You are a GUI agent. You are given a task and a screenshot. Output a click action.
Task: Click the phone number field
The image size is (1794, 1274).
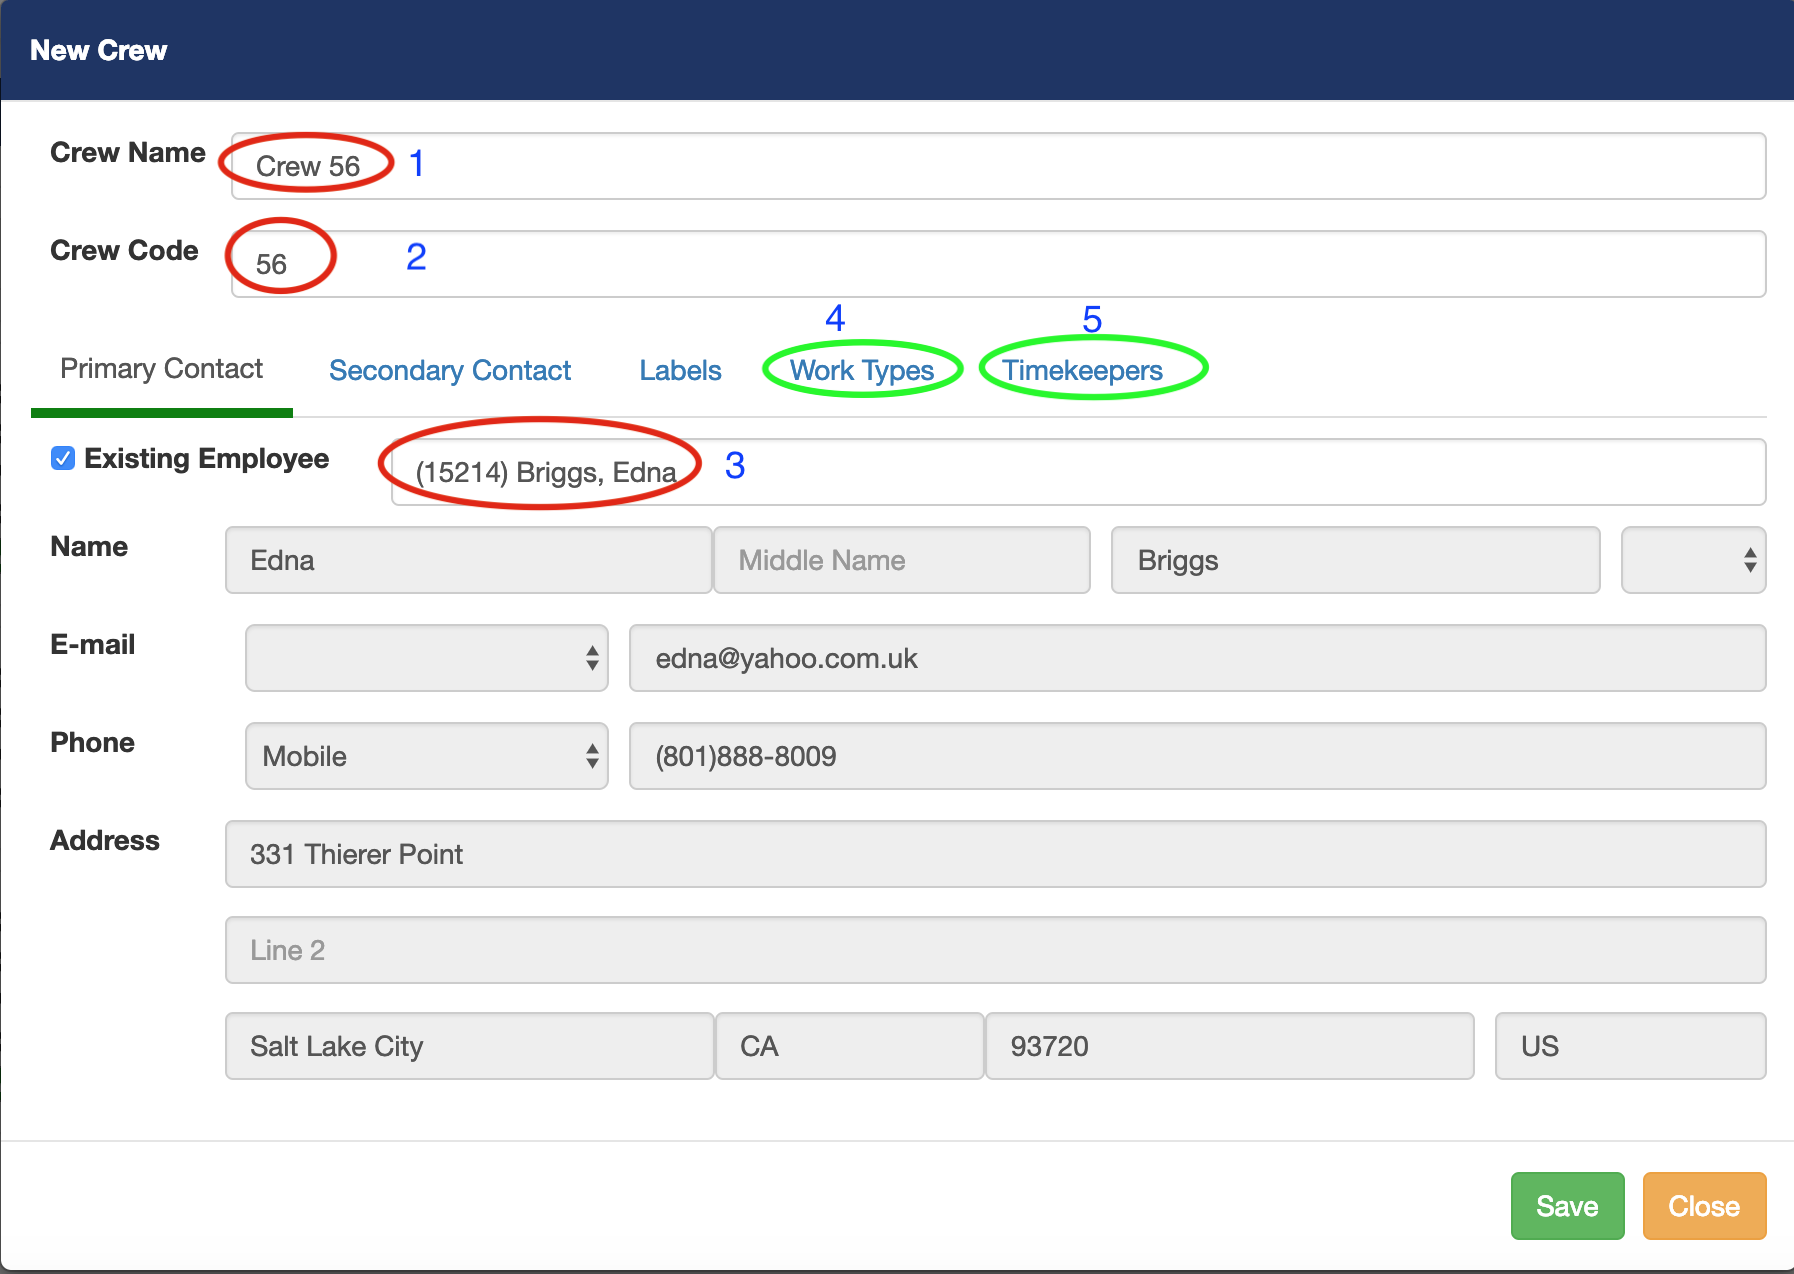point(1196,756)
